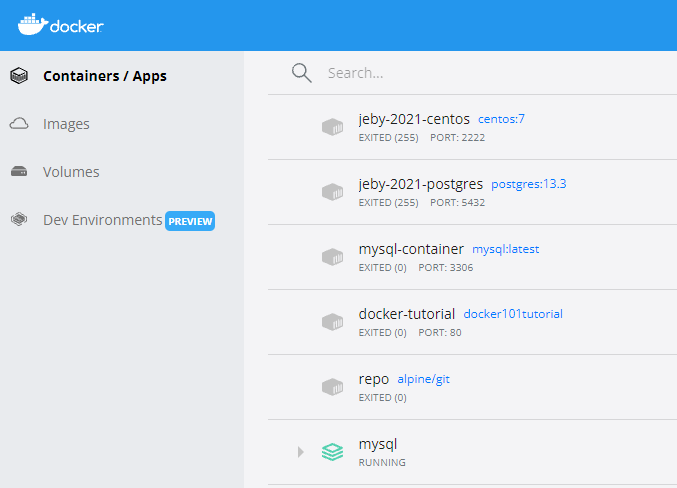The image size is (677, 488).
Task: Open the centos:7 image link
Action: pos(501,119)
